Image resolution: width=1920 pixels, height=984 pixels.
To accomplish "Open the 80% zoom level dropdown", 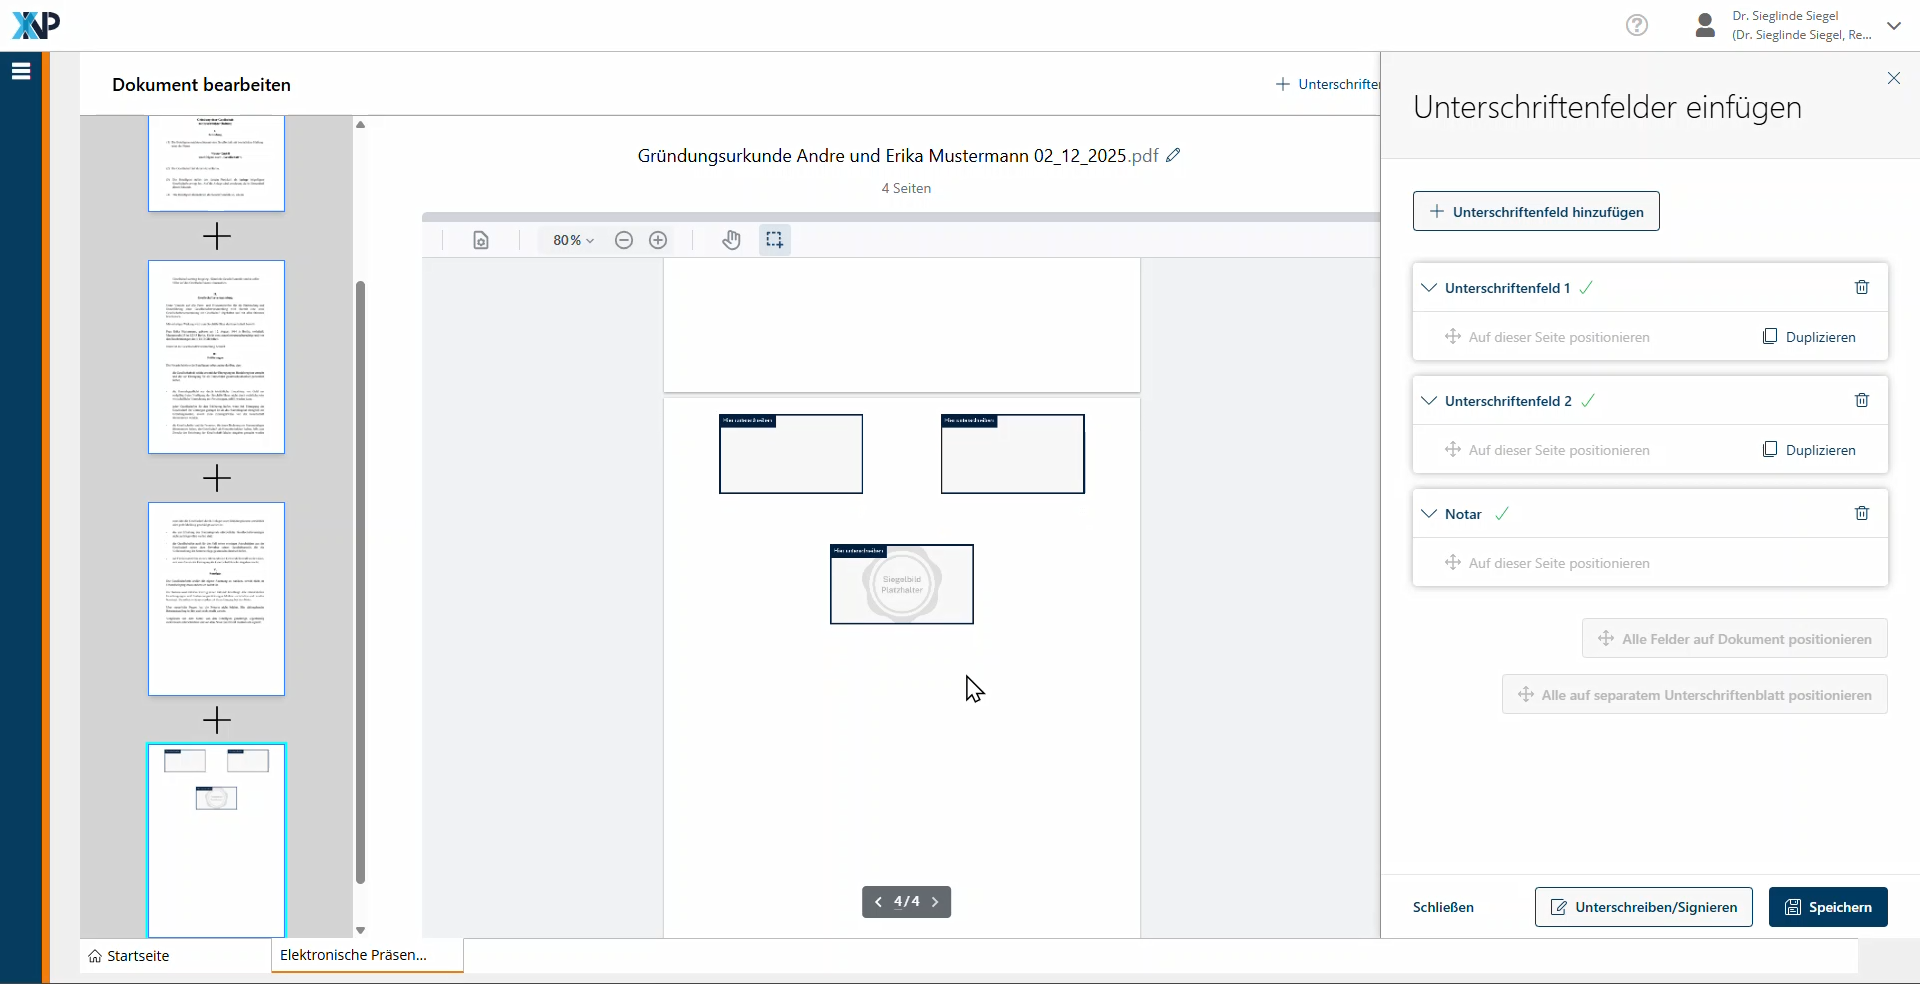I will tap(573, 240).
